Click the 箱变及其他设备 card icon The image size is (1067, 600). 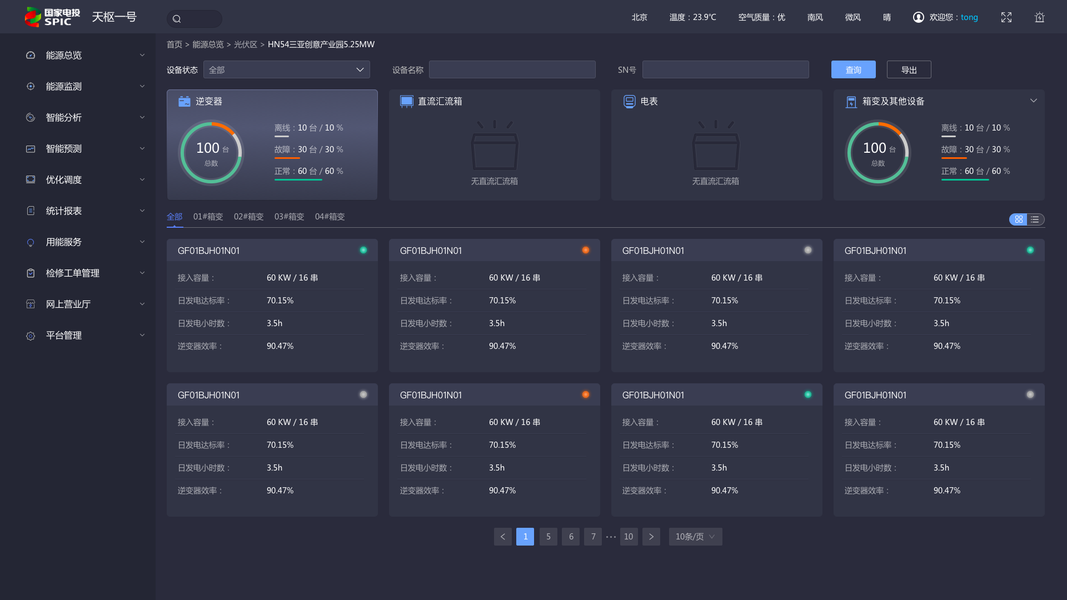[x=851, y=101]
